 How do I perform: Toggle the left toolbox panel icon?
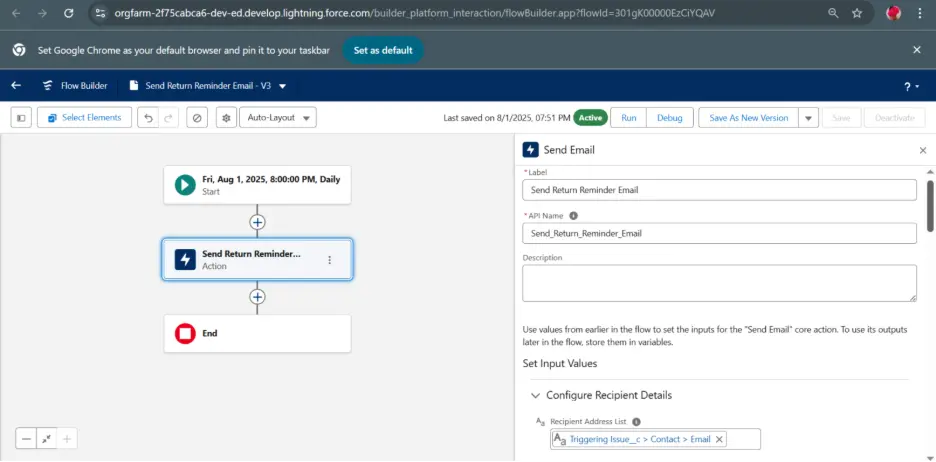(x=22, y=118)
